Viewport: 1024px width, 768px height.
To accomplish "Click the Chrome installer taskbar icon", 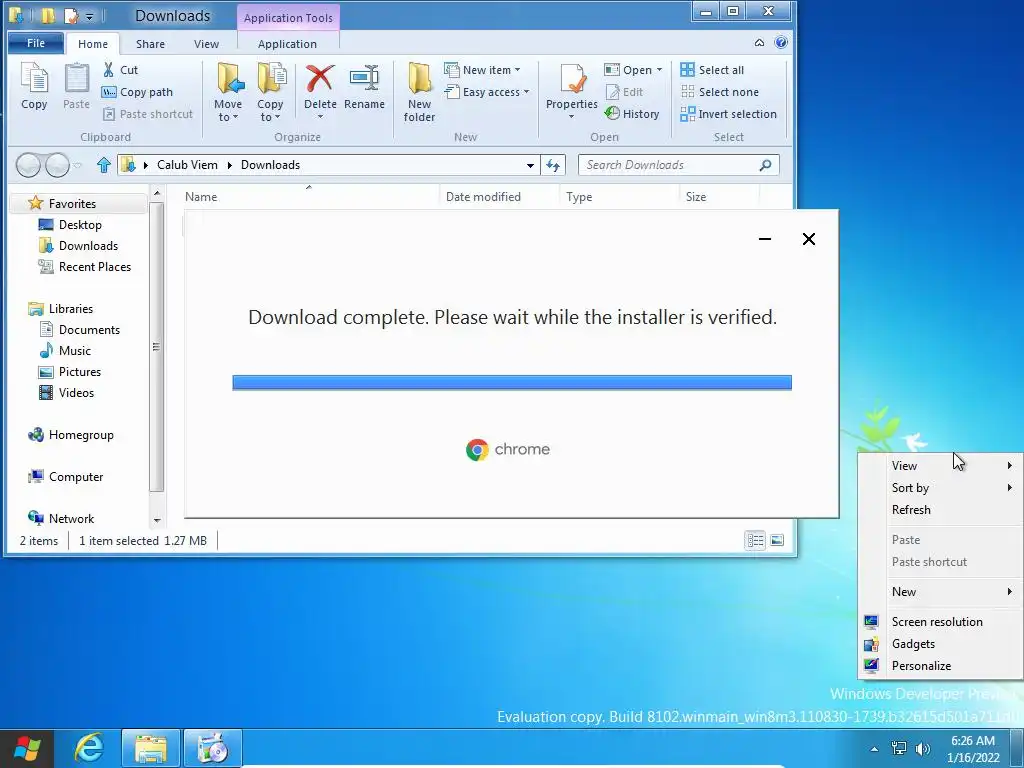I will click(x=213, y=748).
